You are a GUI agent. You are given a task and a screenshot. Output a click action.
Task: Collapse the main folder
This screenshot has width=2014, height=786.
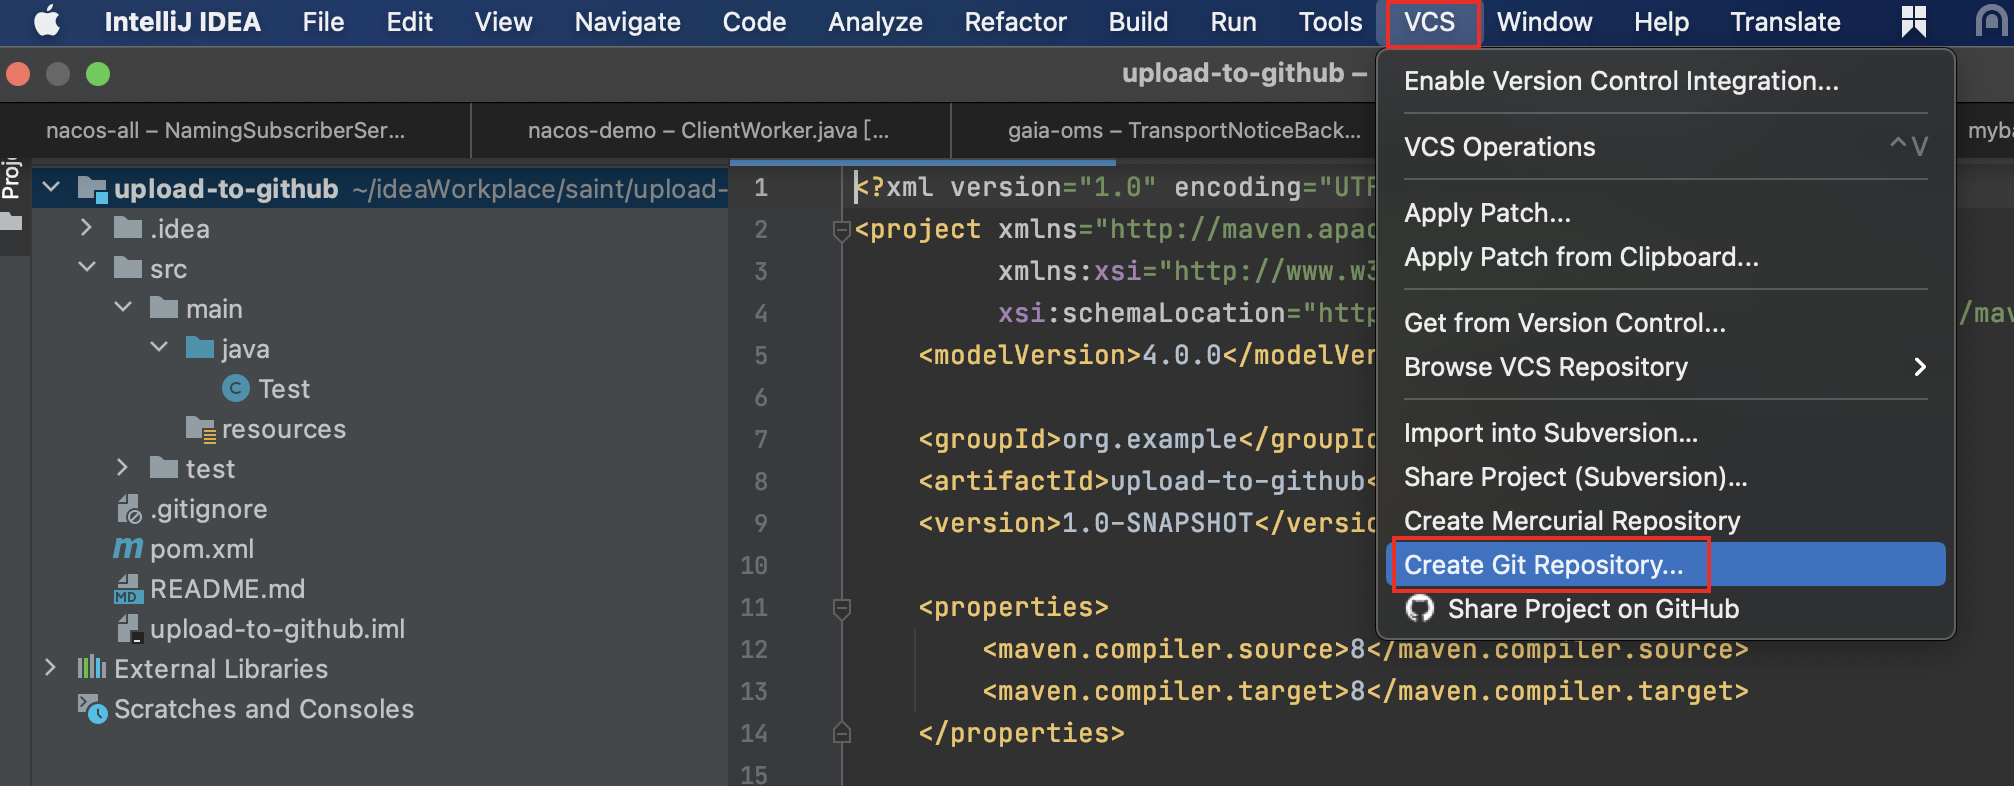pos(123,308)
